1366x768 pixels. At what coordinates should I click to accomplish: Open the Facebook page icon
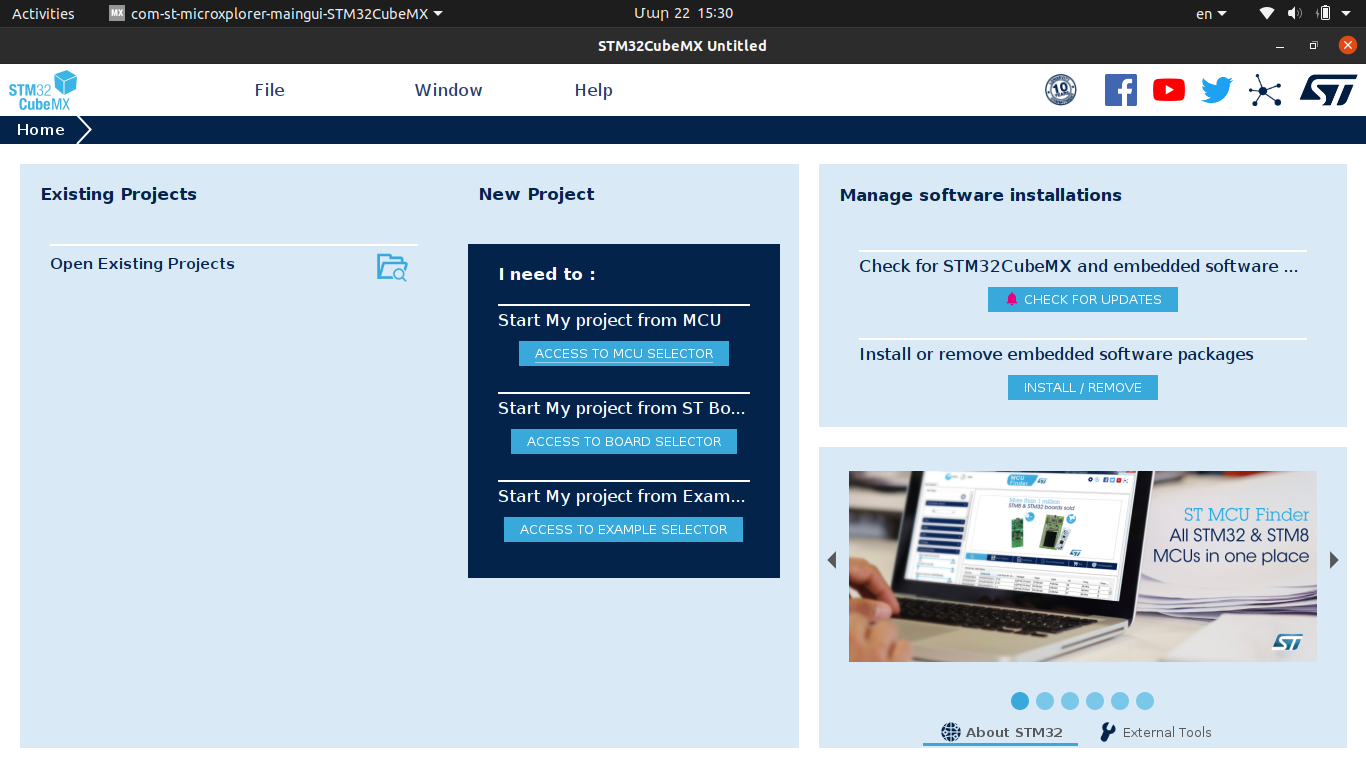[1121, 90]
